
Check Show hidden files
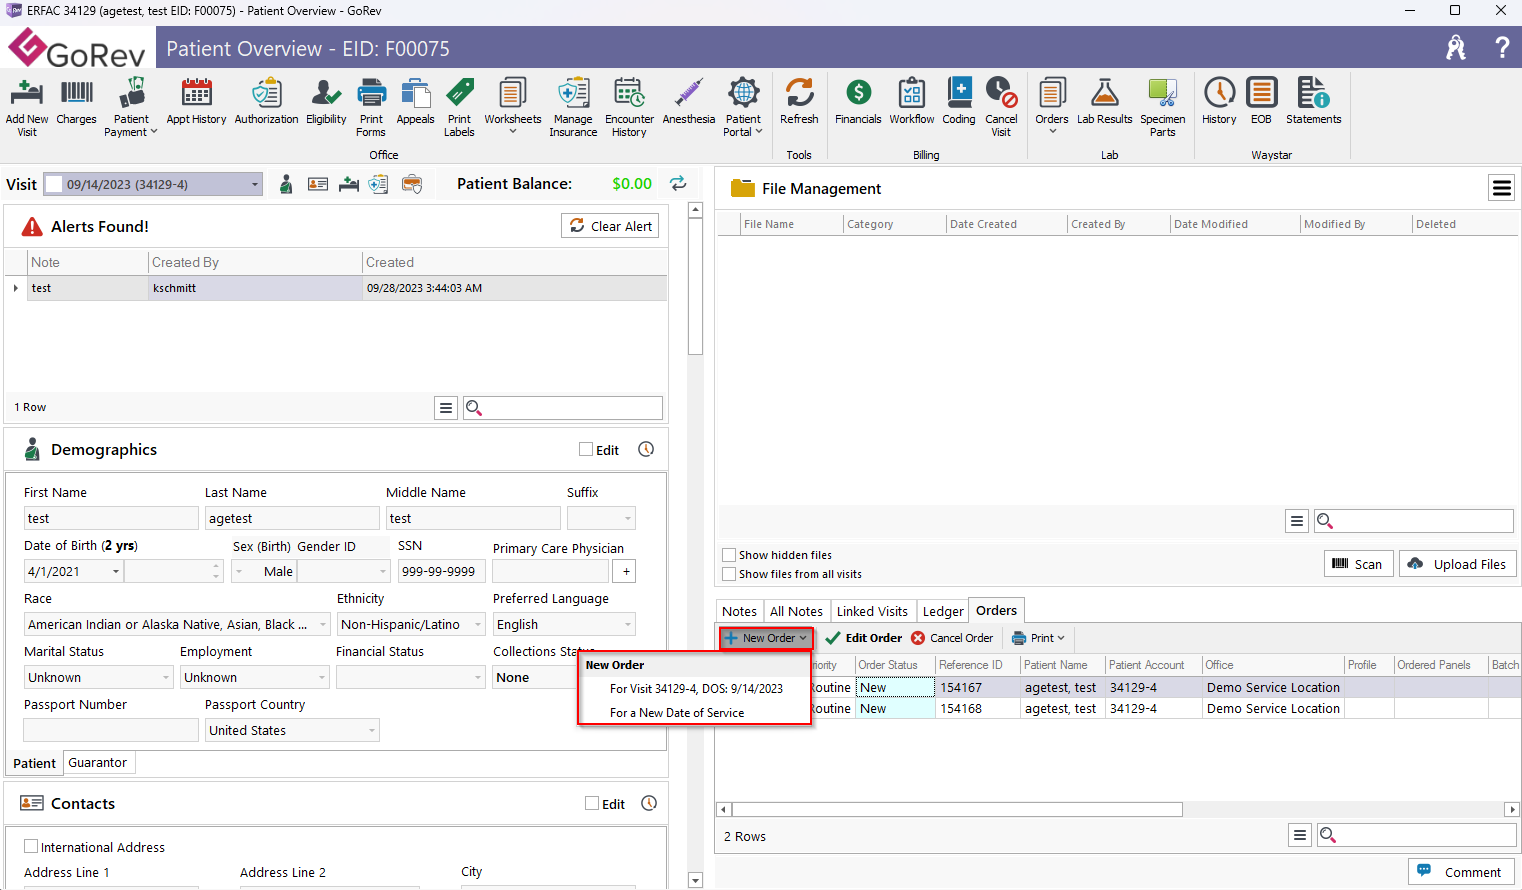(730, 555)
